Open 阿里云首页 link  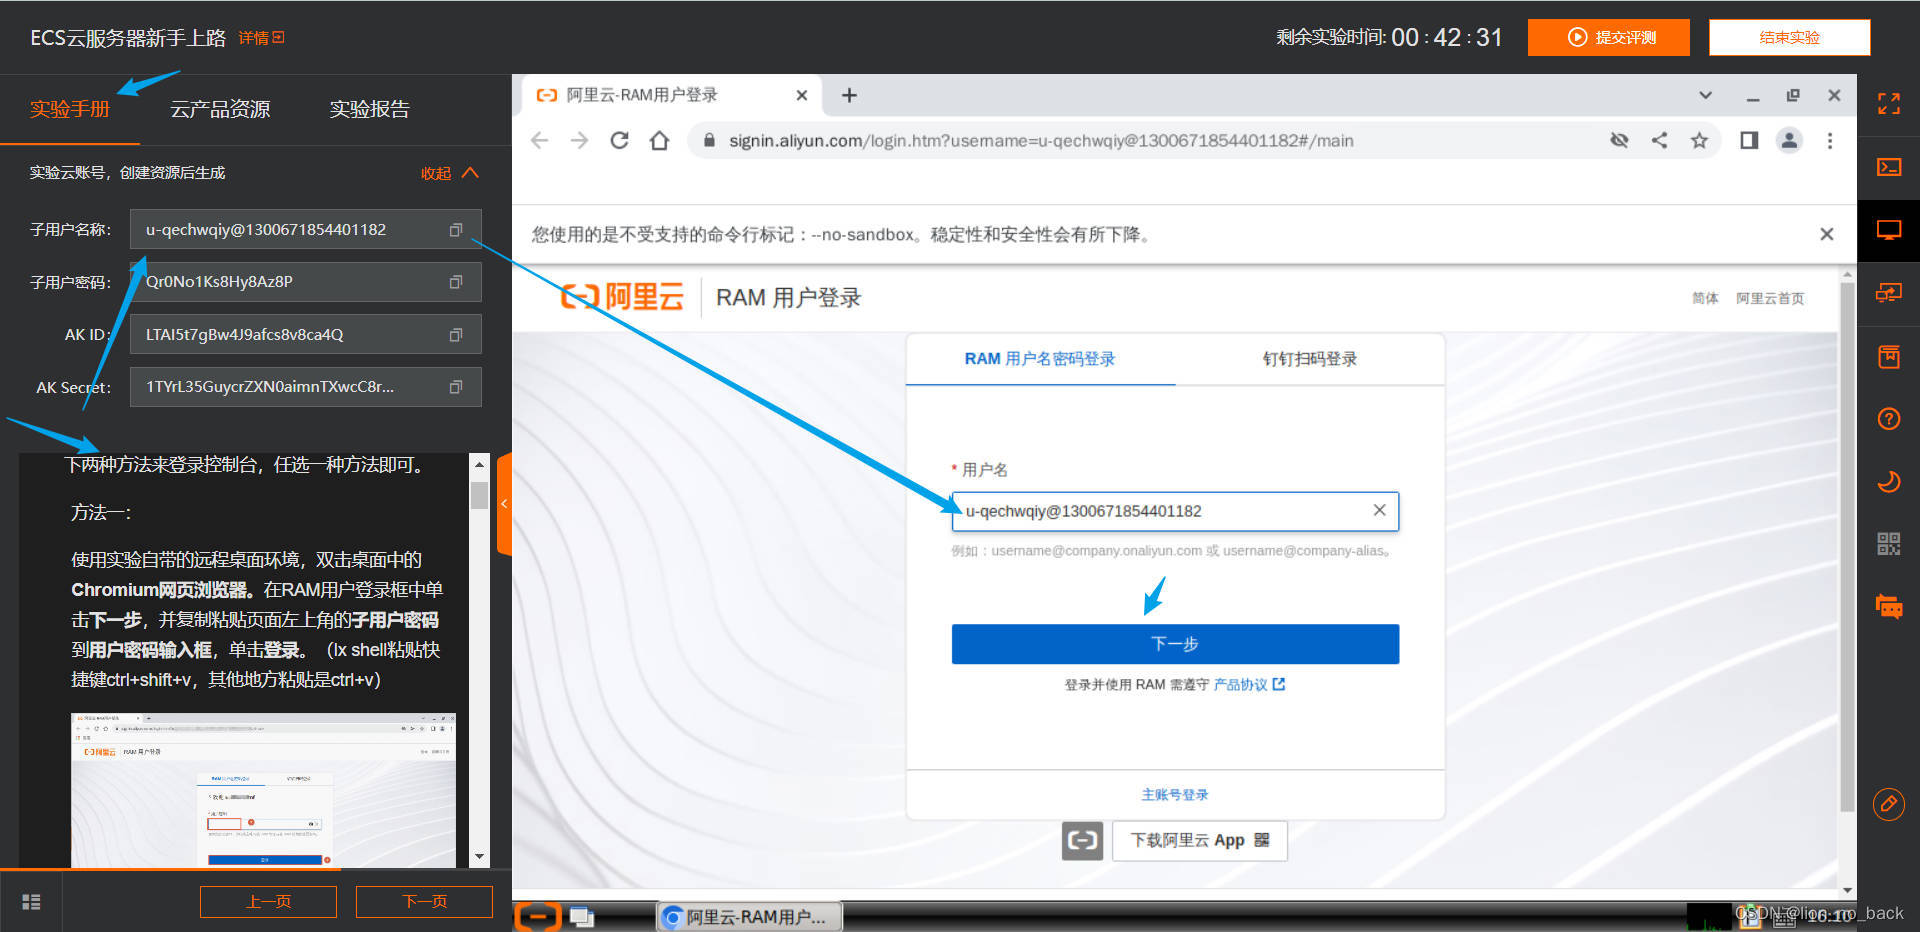coord(1770,298)
